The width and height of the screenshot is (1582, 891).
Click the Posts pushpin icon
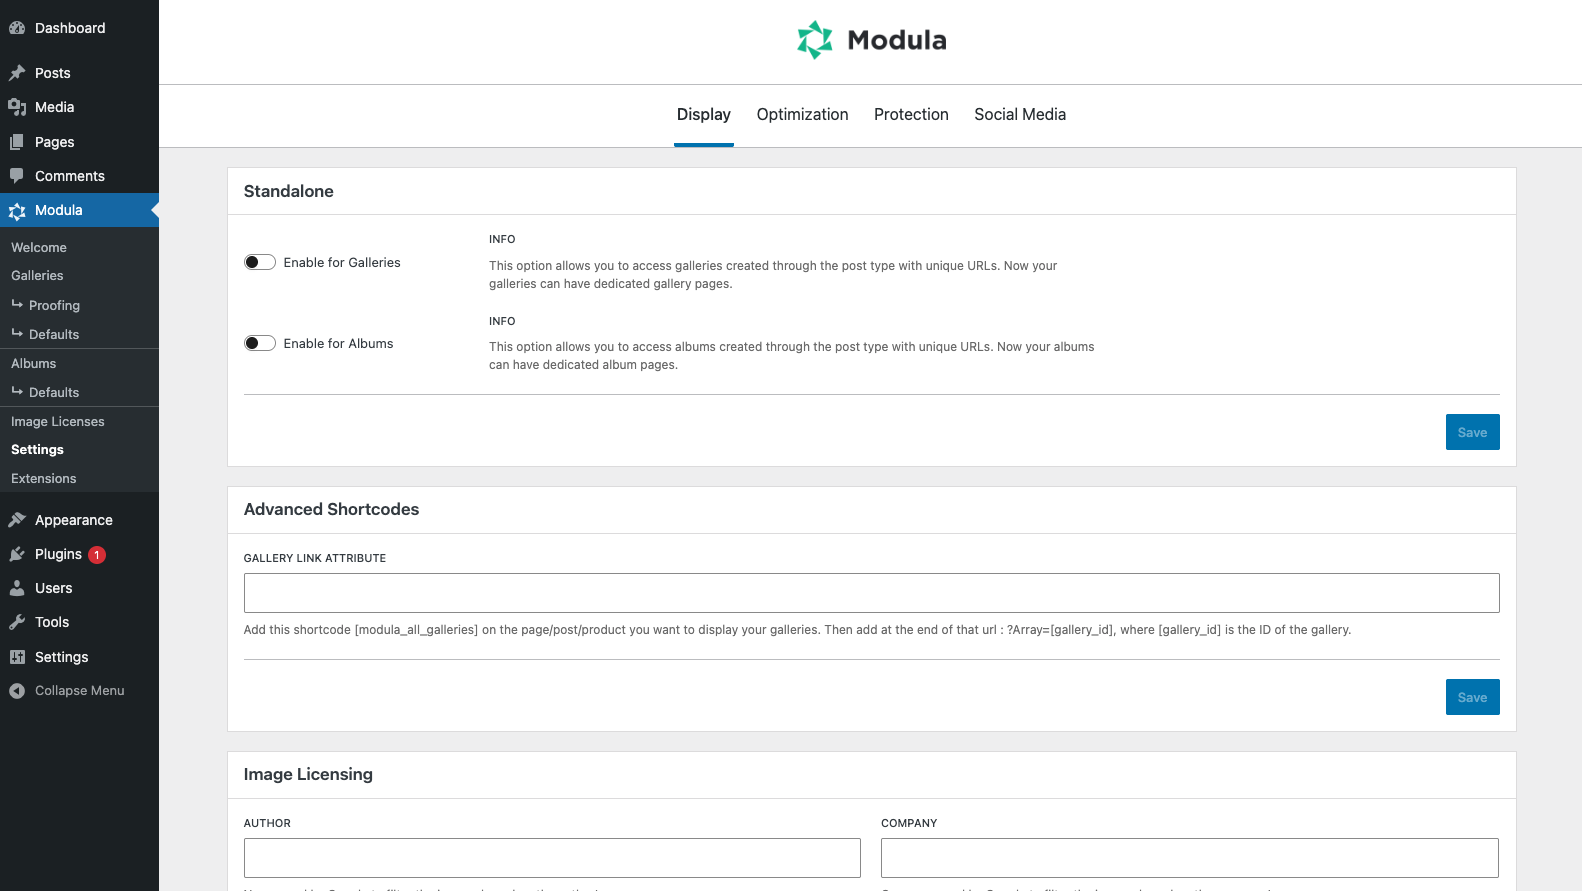point(17,73)
